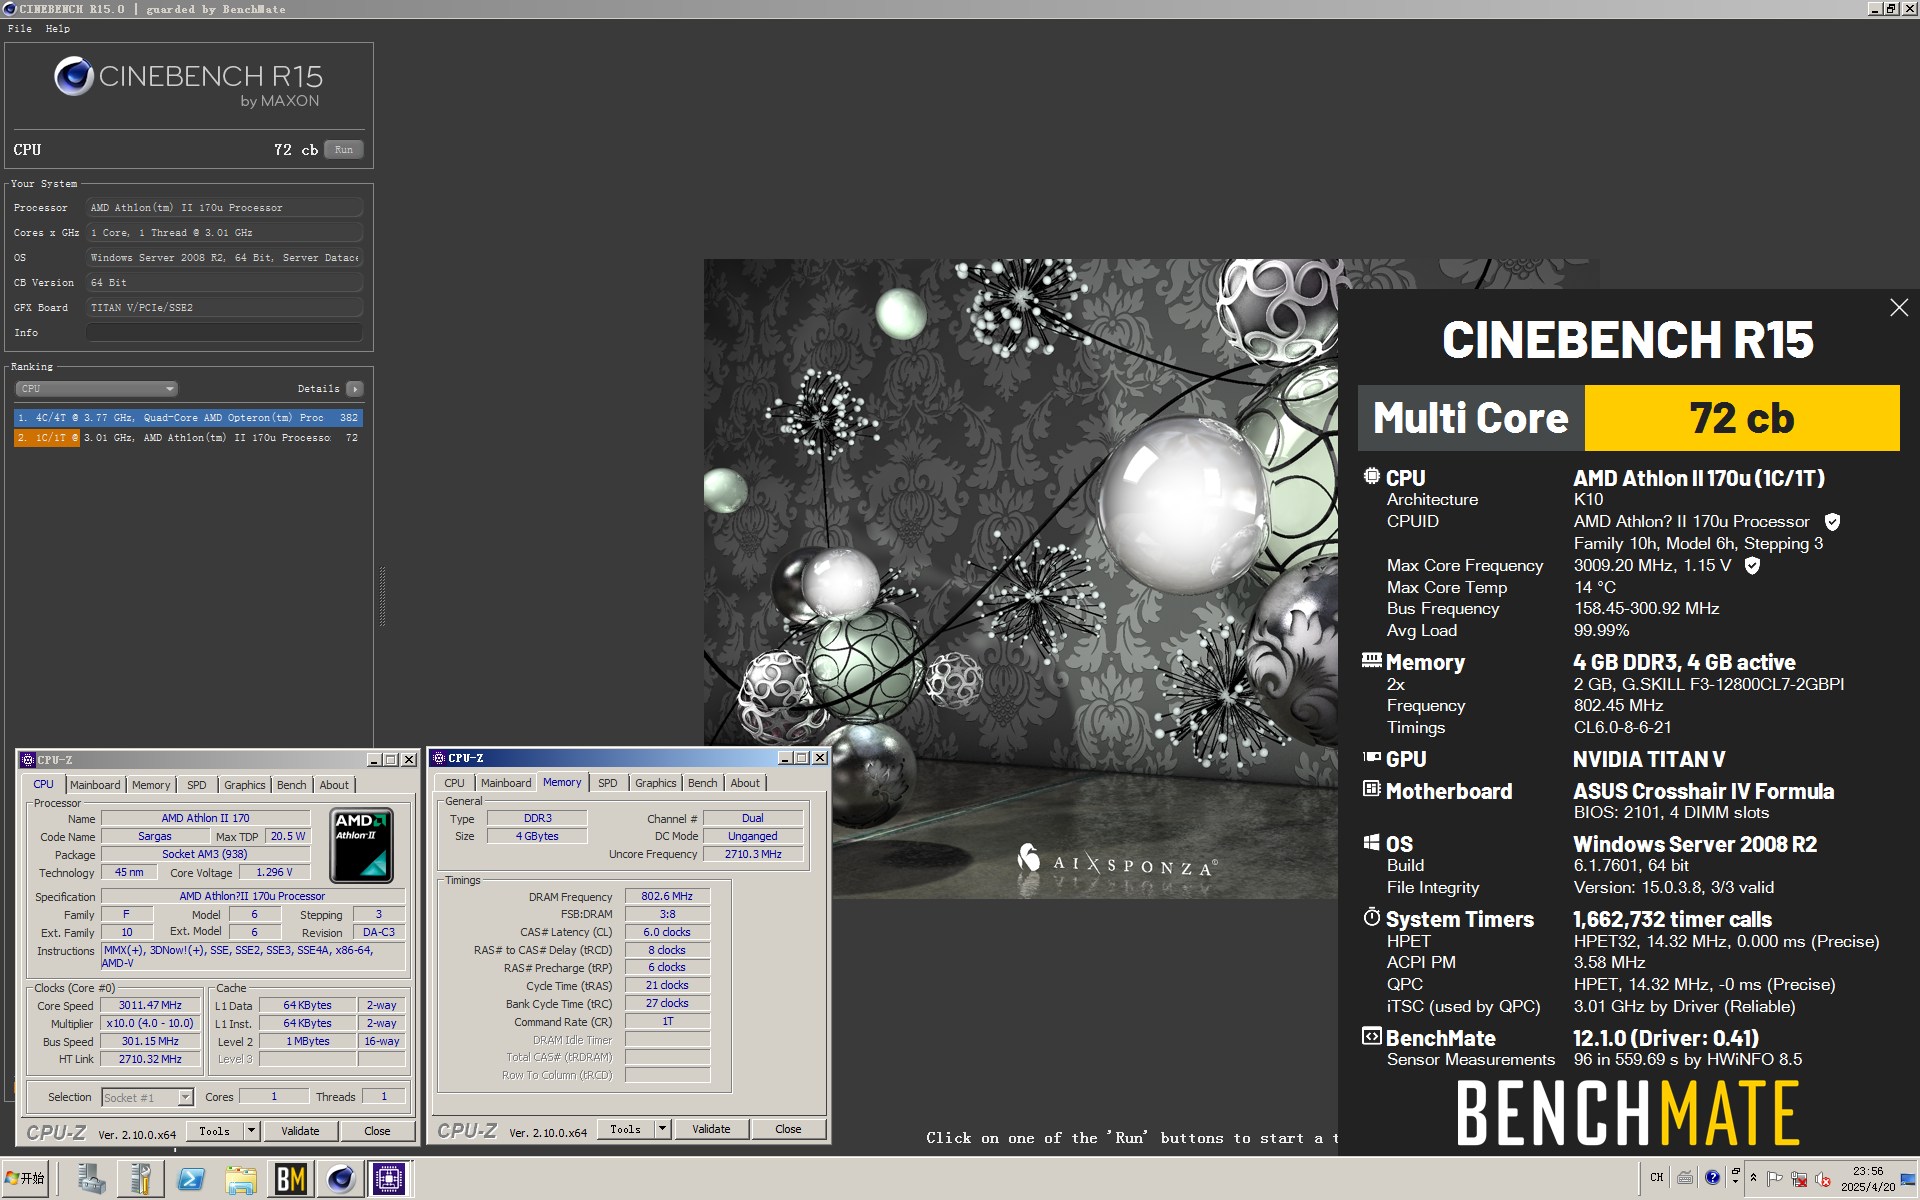Click the muted speaker volume tray icon
The height and width of the screenshot is (1200, 1920).
click(1823, 1179)
